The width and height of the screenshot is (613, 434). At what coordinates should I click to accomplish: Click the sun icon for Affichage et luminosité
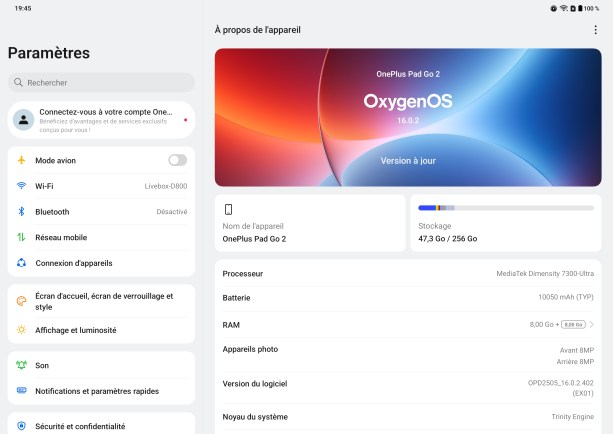pyautogui.click(x=22, y=330)
